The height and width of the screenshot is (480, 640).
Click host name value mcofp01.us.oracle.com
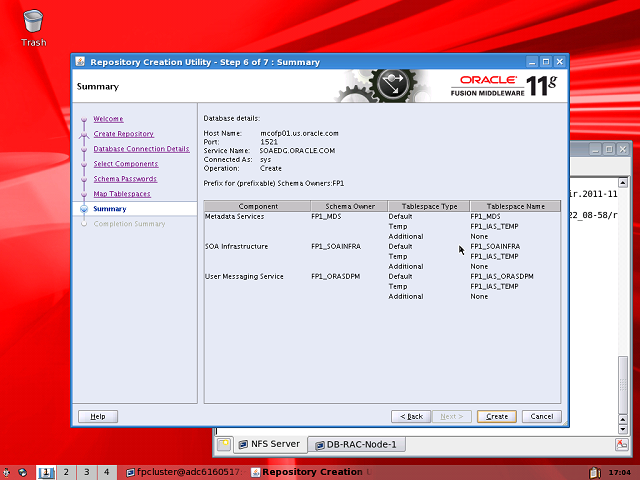tap(299, 133)
